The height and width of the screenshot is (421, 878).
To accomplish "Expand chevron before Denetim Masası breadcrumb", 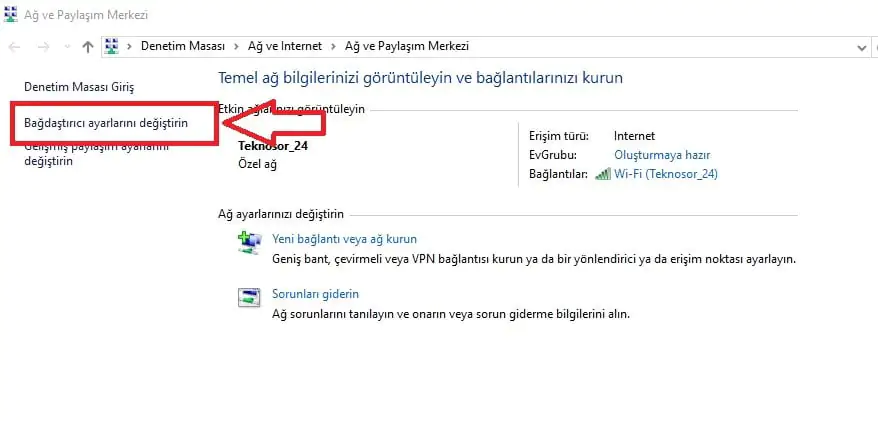I will pos(129,46).
